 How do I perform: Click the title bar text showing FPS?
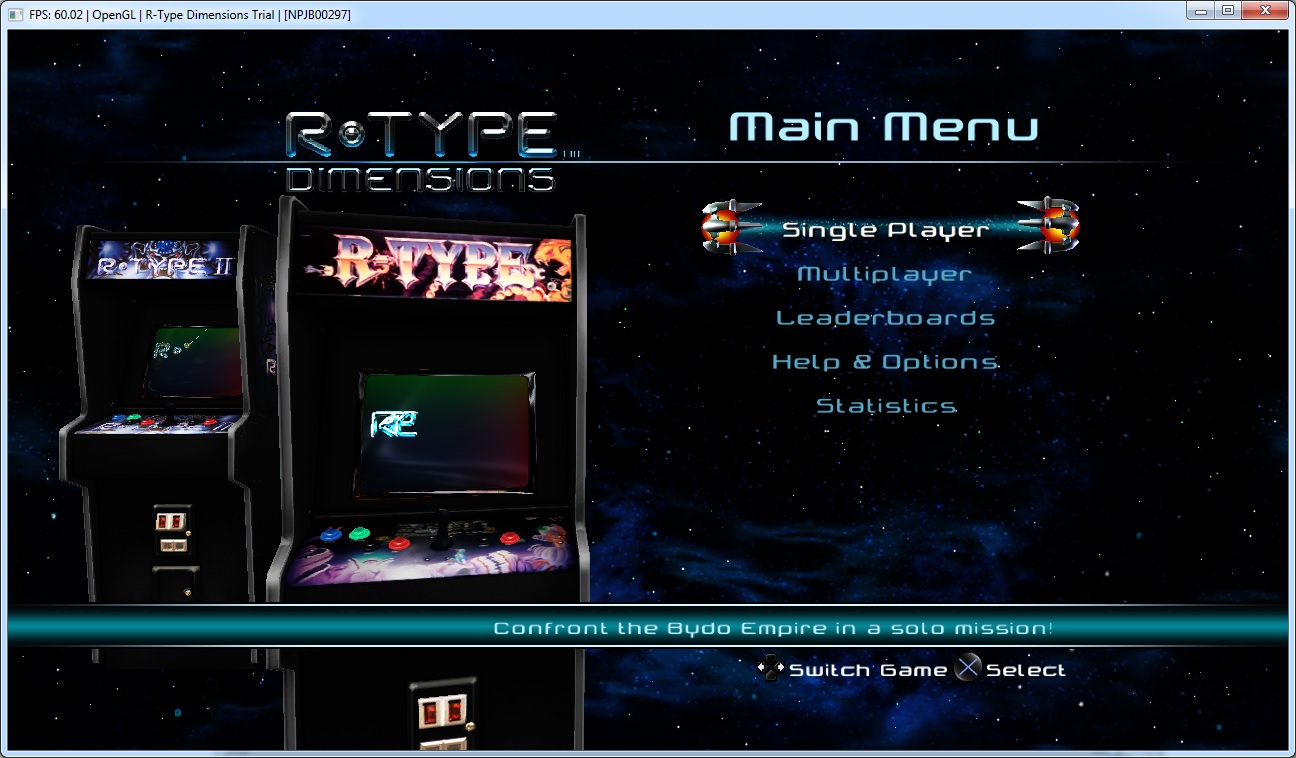pyautogui.click(x=190, y=14)
